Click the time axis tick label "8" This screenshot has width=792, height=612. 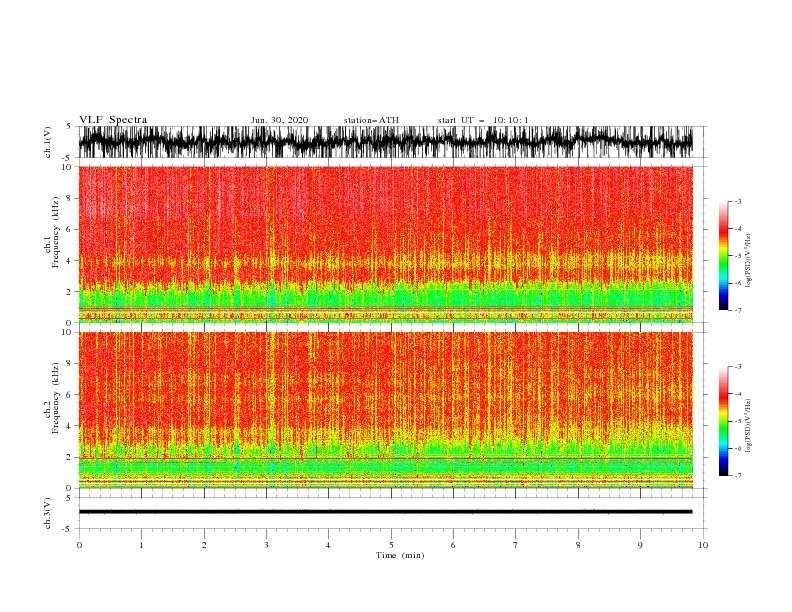point(578,545)
